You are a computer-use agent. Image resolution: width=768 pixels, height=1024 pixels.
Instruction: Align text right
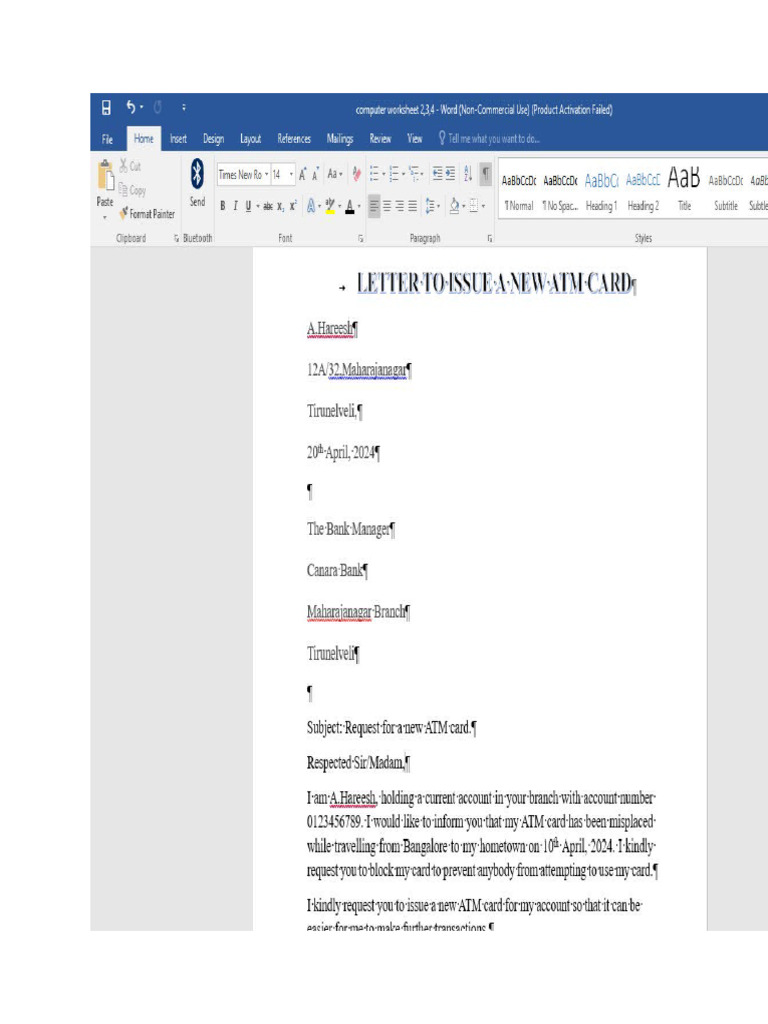tap(400, 206)
